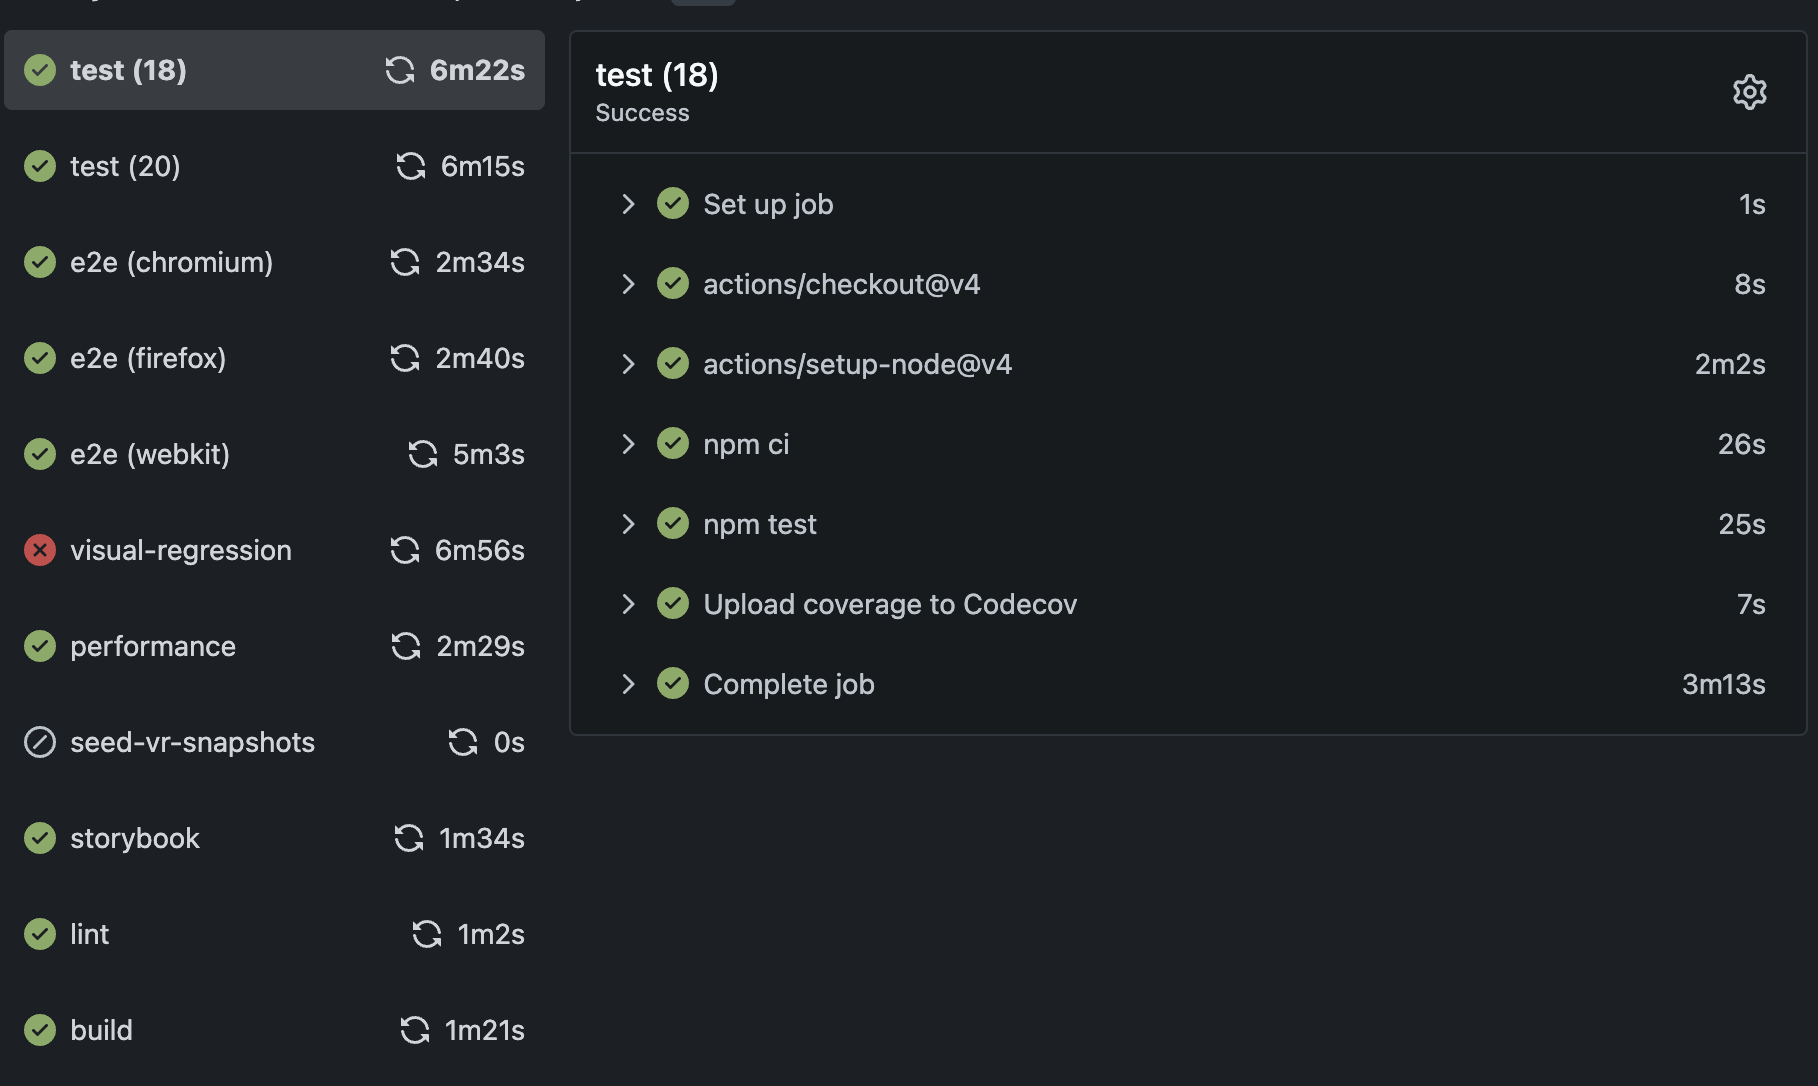
Task: Open the test (20) job
Action: point(274,166)
